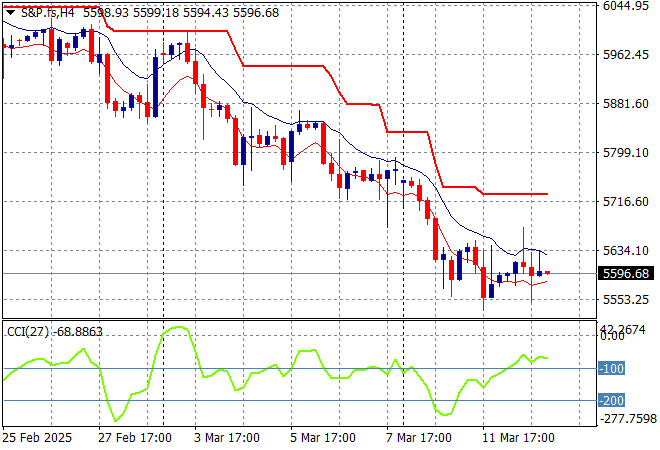
Task: Click the 42.2674 CCI scale value
Action: (623, 329)
